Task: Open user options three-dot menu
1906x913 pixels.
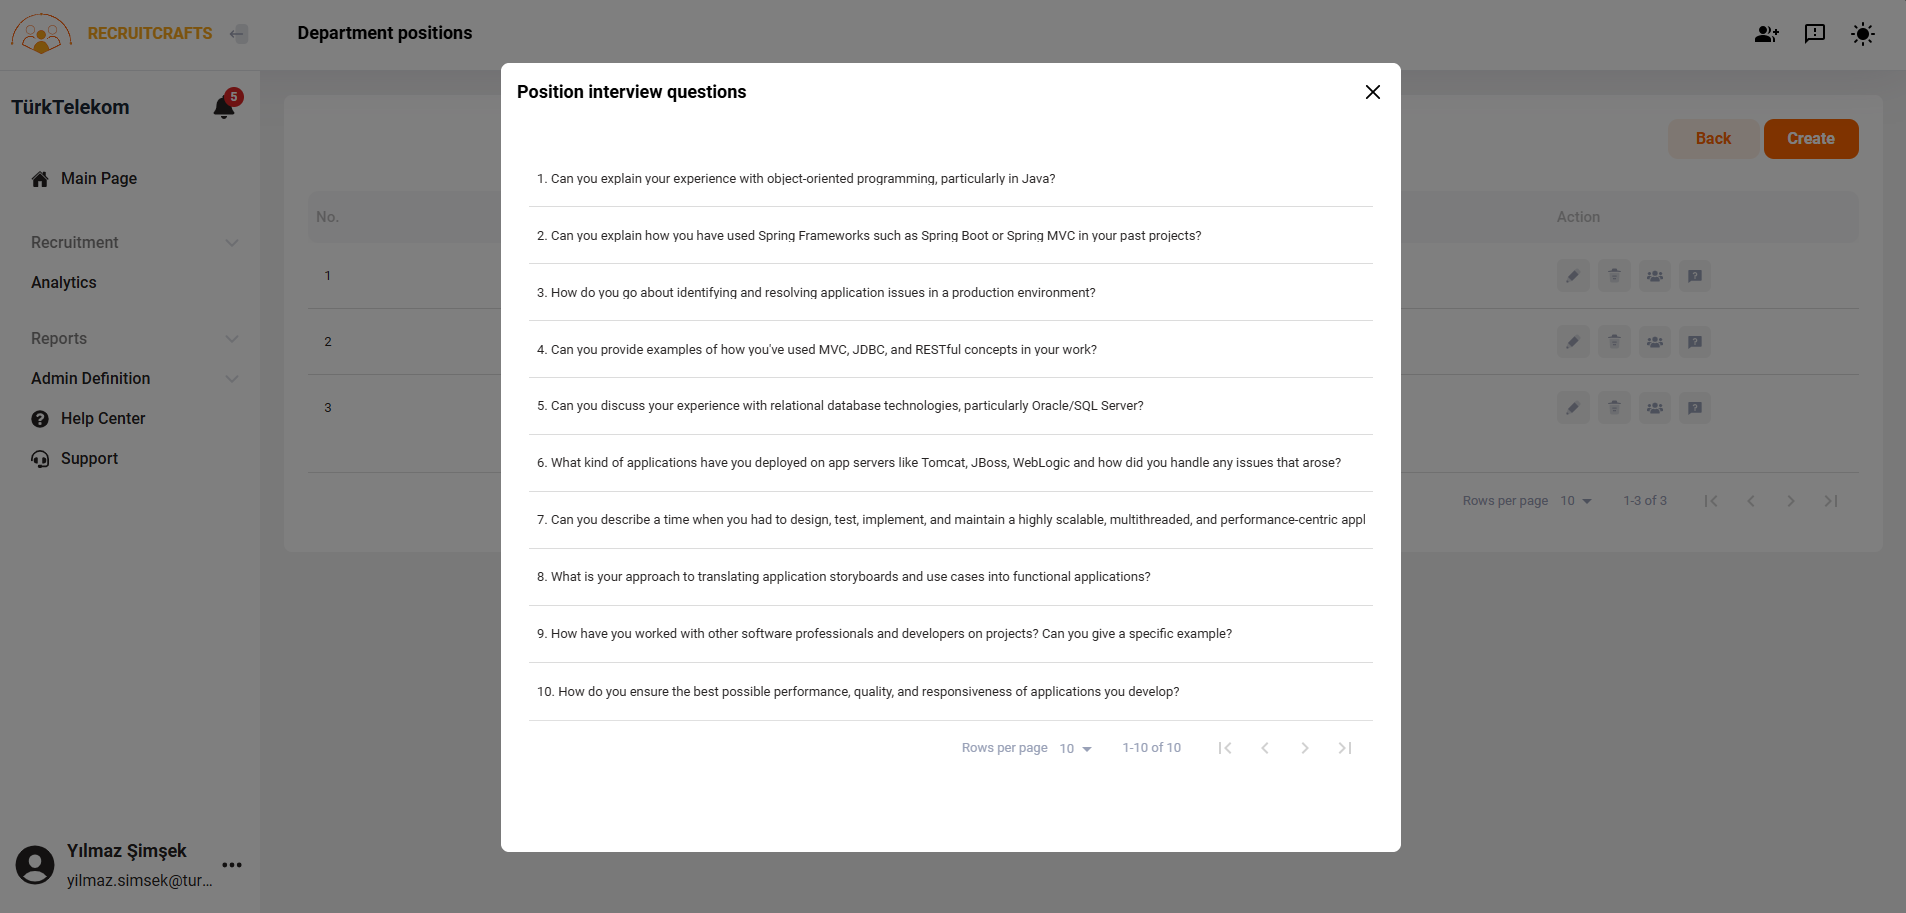Action: click(232, 865)
